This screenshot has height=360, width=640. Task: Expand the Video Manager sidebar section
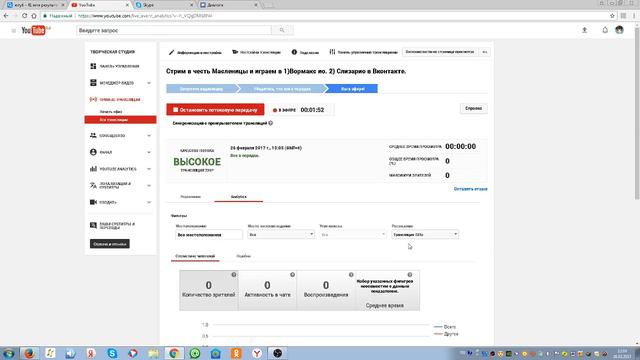click(149, 83)
